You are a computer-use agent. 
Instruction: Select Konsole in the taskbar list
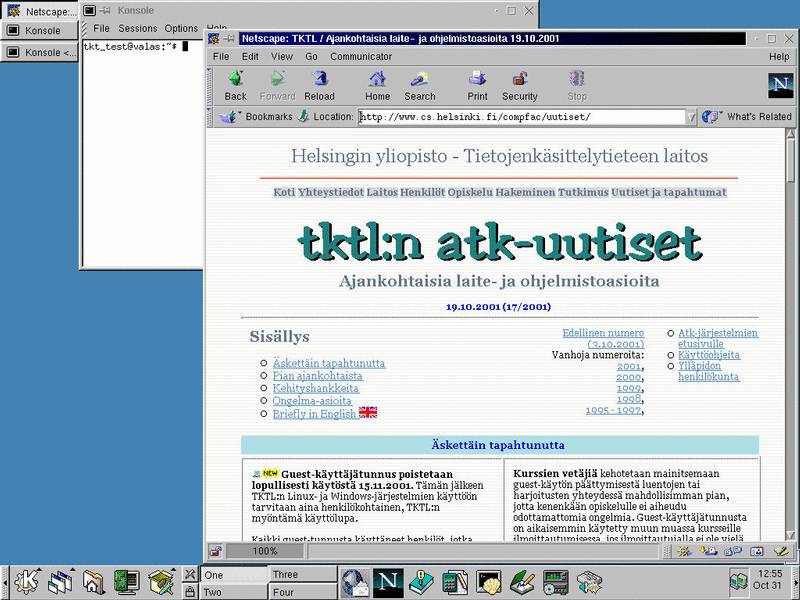click(x=39, y=31)
